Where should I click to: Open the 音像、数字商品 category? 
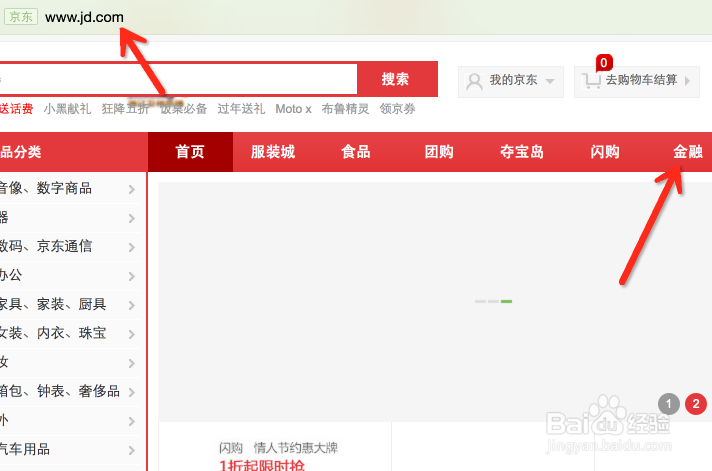(46, 188)
